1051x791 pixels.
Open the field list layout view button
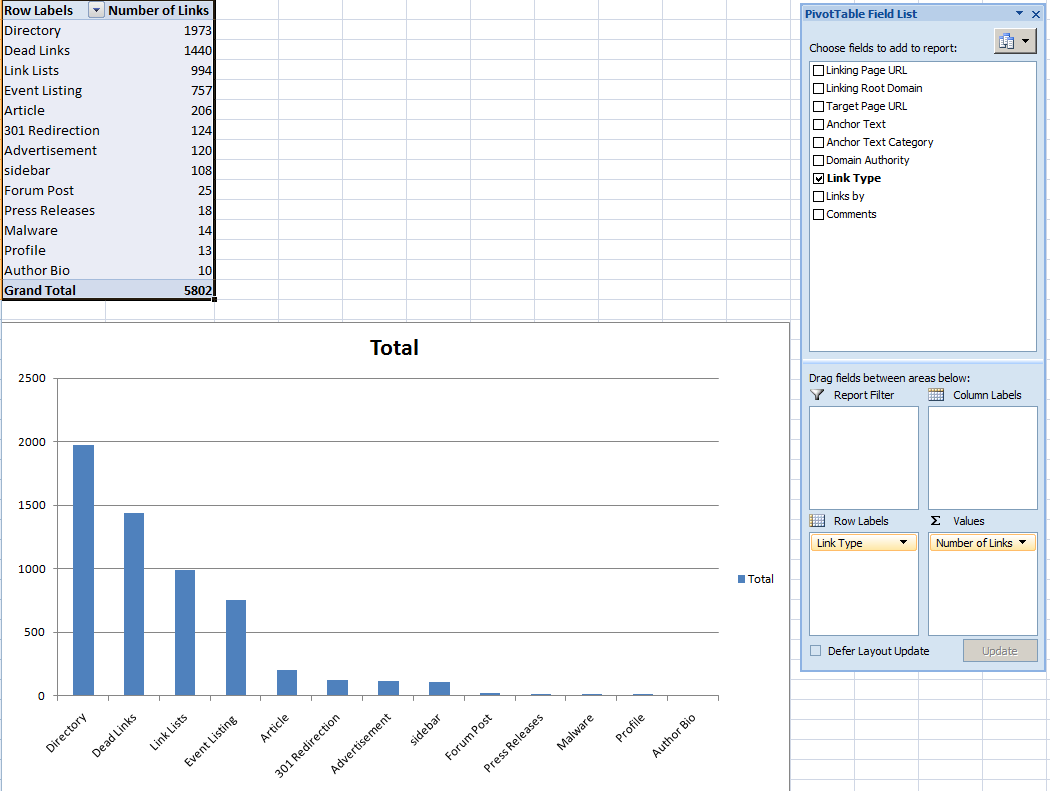pyautogui.click(x=1015, y=41)
